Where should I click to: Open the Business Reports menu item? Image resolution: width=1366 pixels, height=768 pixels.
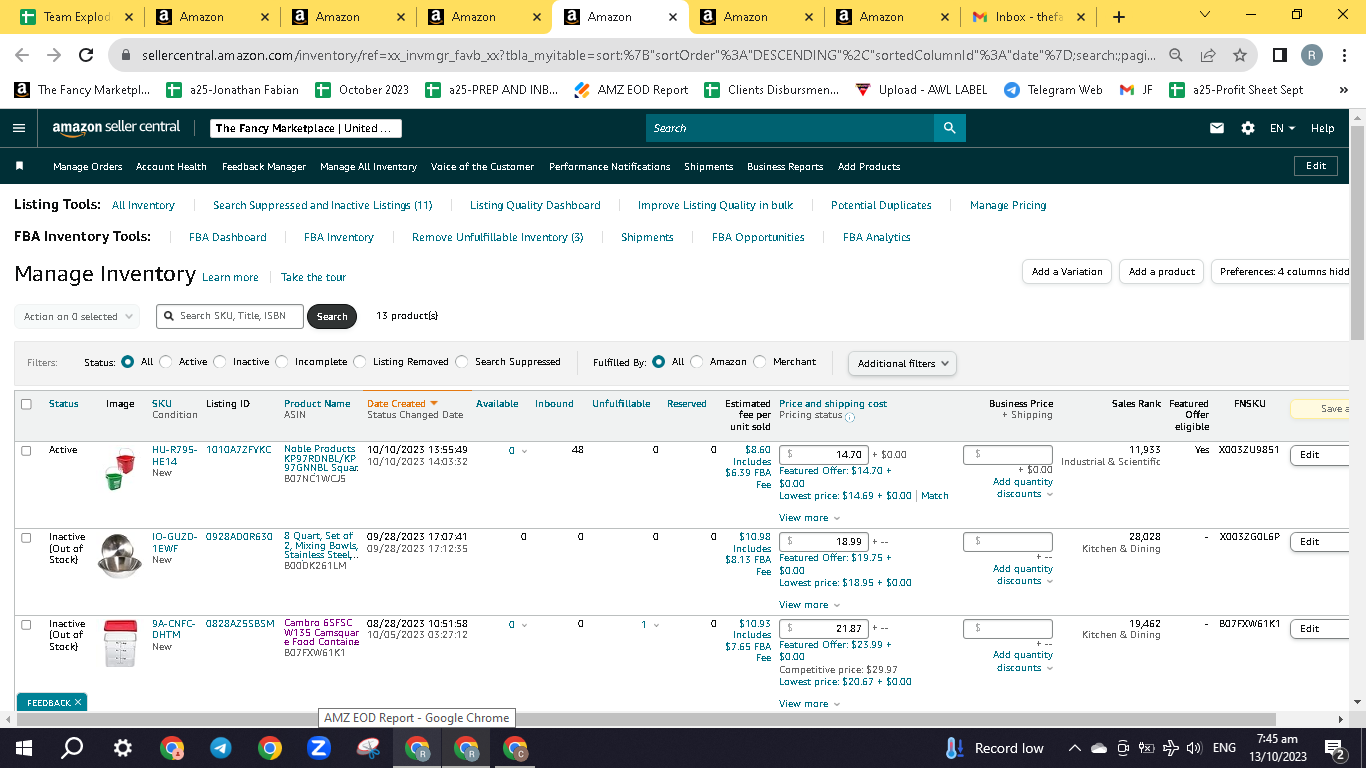tap(785, 167)
